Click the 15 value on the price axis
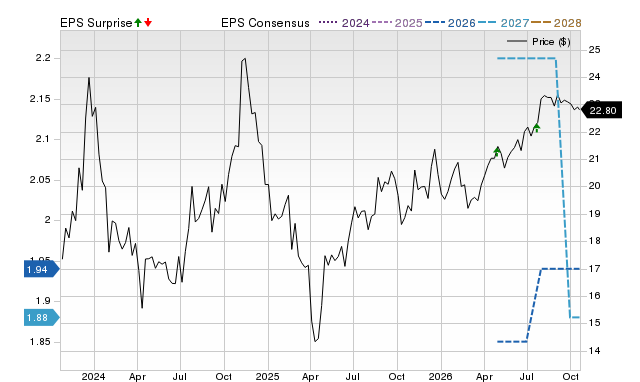 click(594, 323)
